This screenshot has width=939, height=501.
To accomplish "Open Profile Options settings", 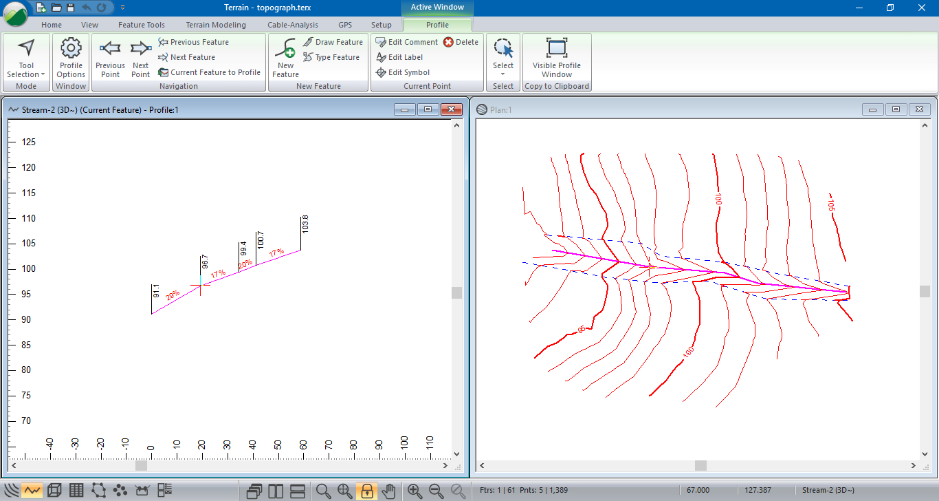I will [70, 57].
